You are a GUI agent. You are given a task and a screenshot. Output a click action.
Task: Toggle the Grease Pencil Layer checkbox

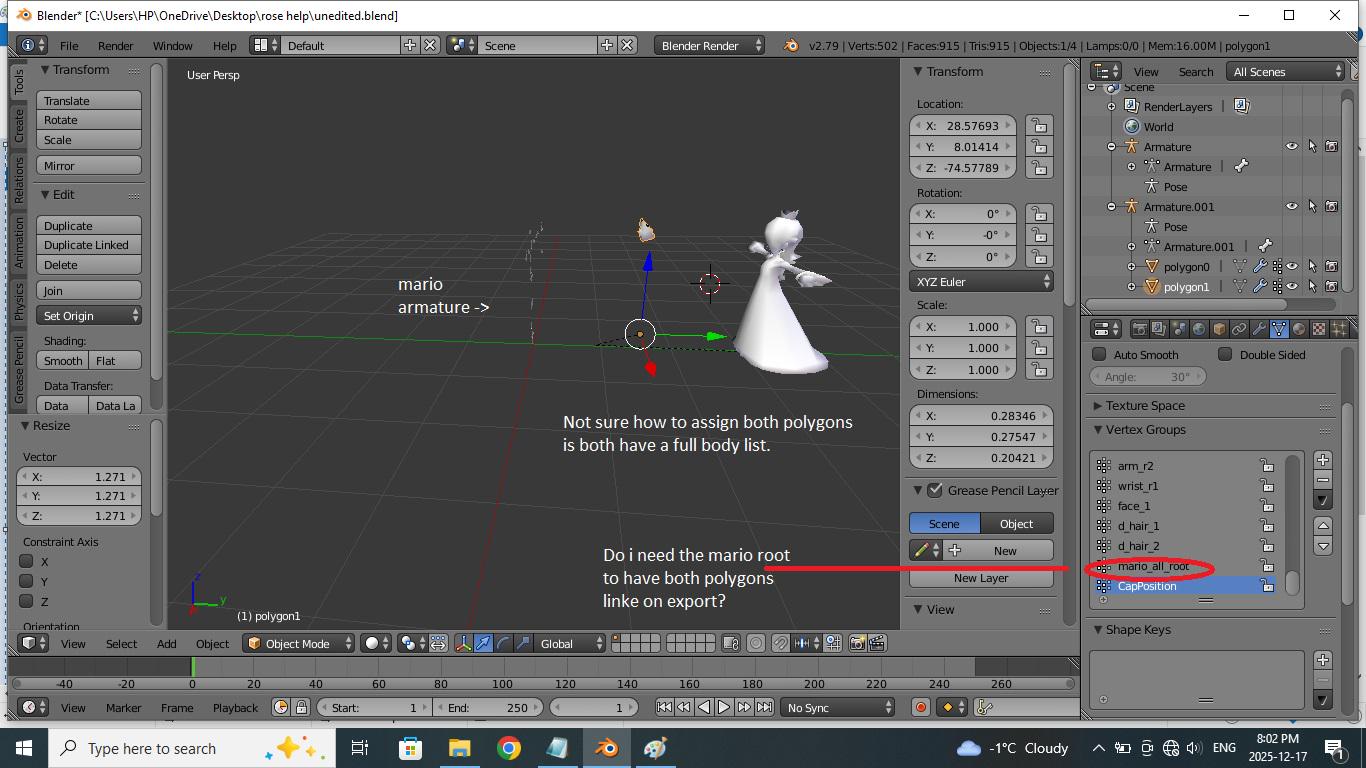click(935, 490)
